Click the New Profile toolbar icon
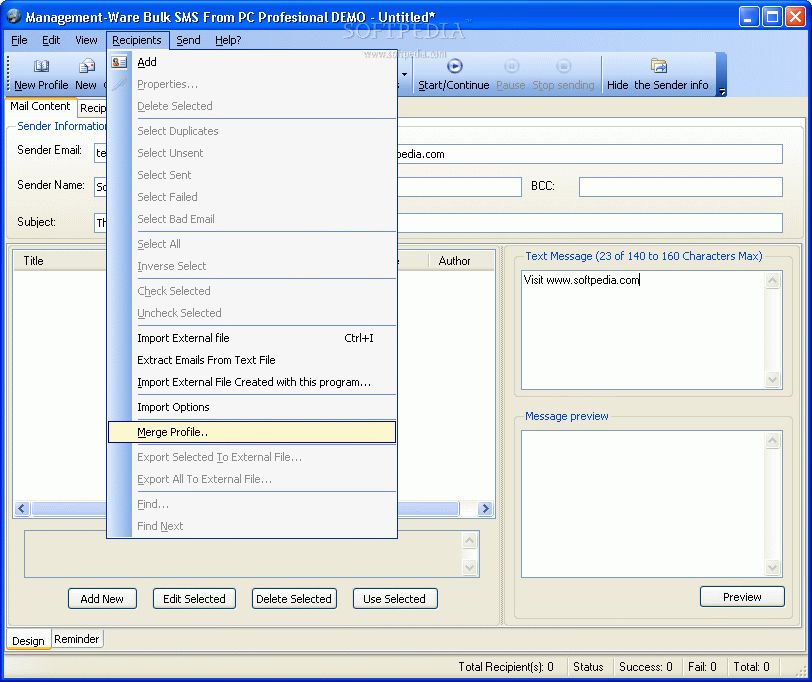 point(41,66)
